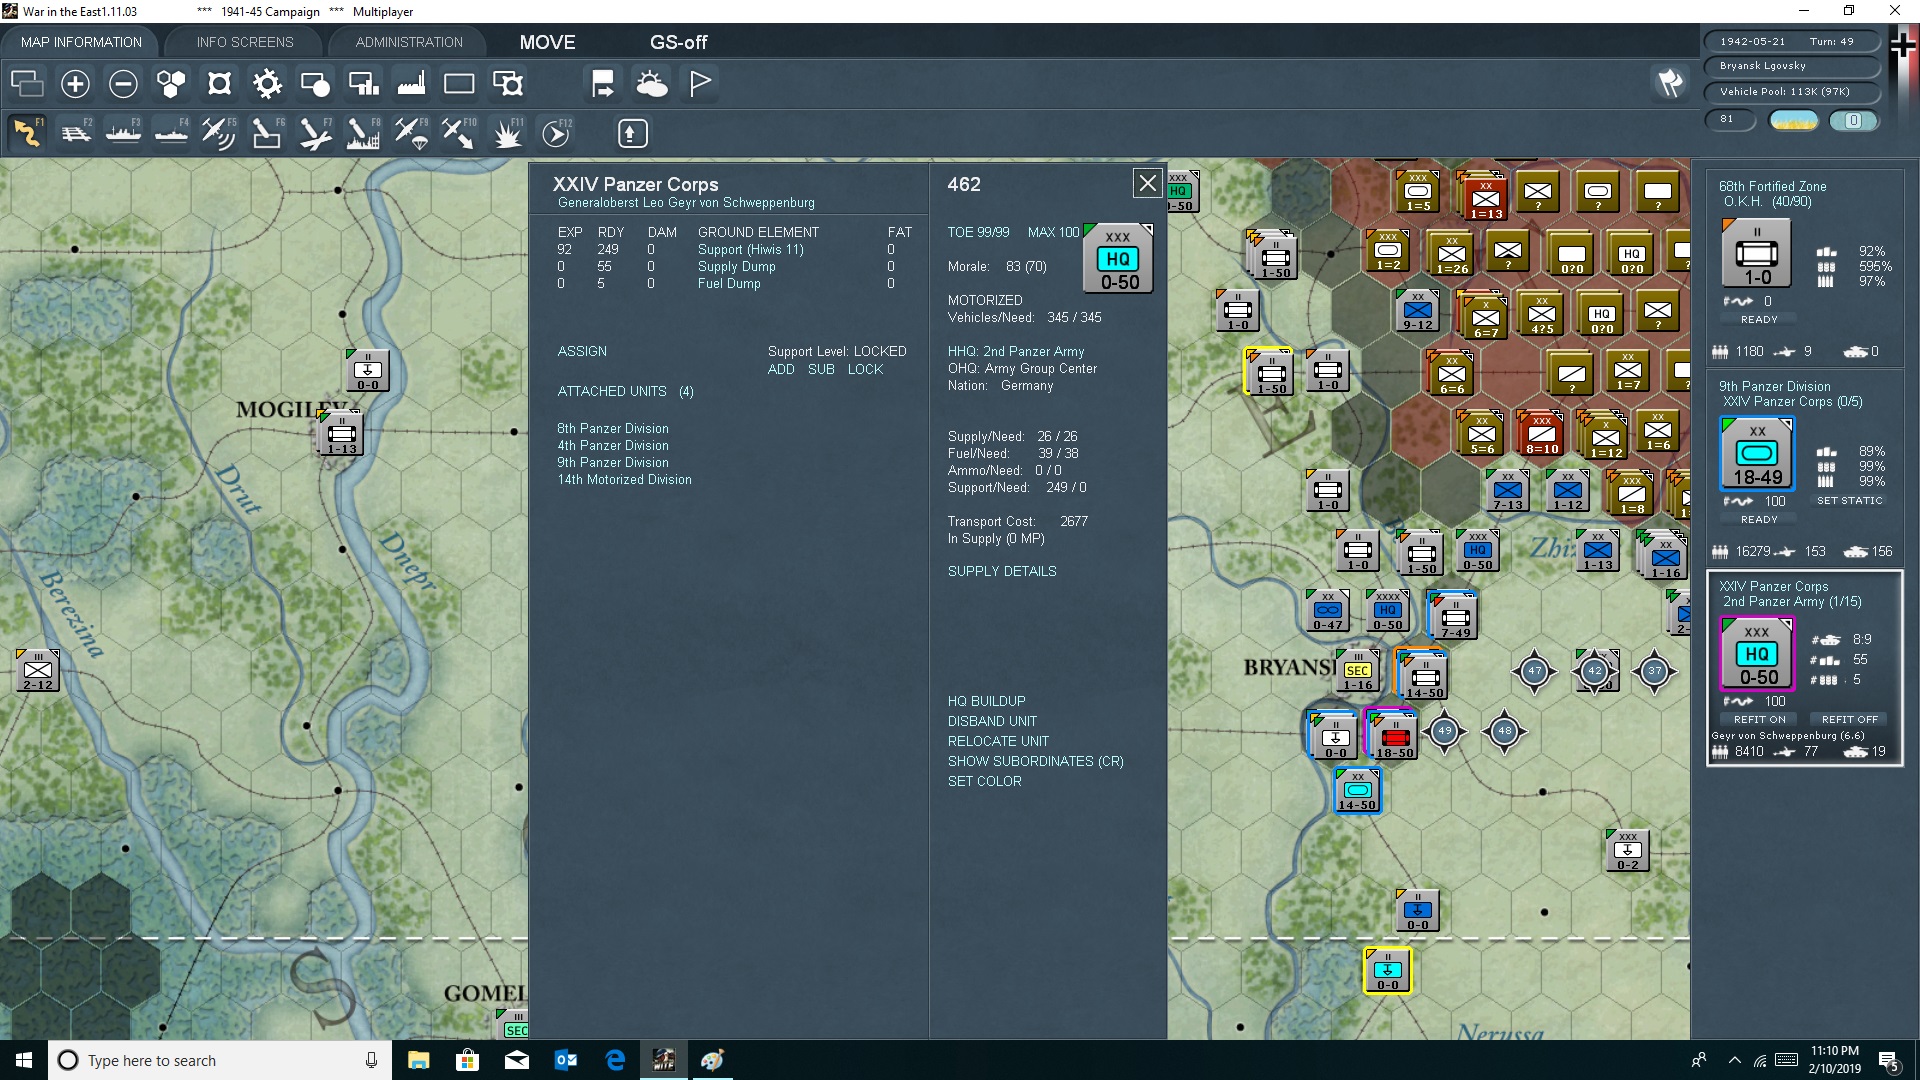Toggle REFIT OFF for XXIV Panzer Corps

[x=1849, y=719]
